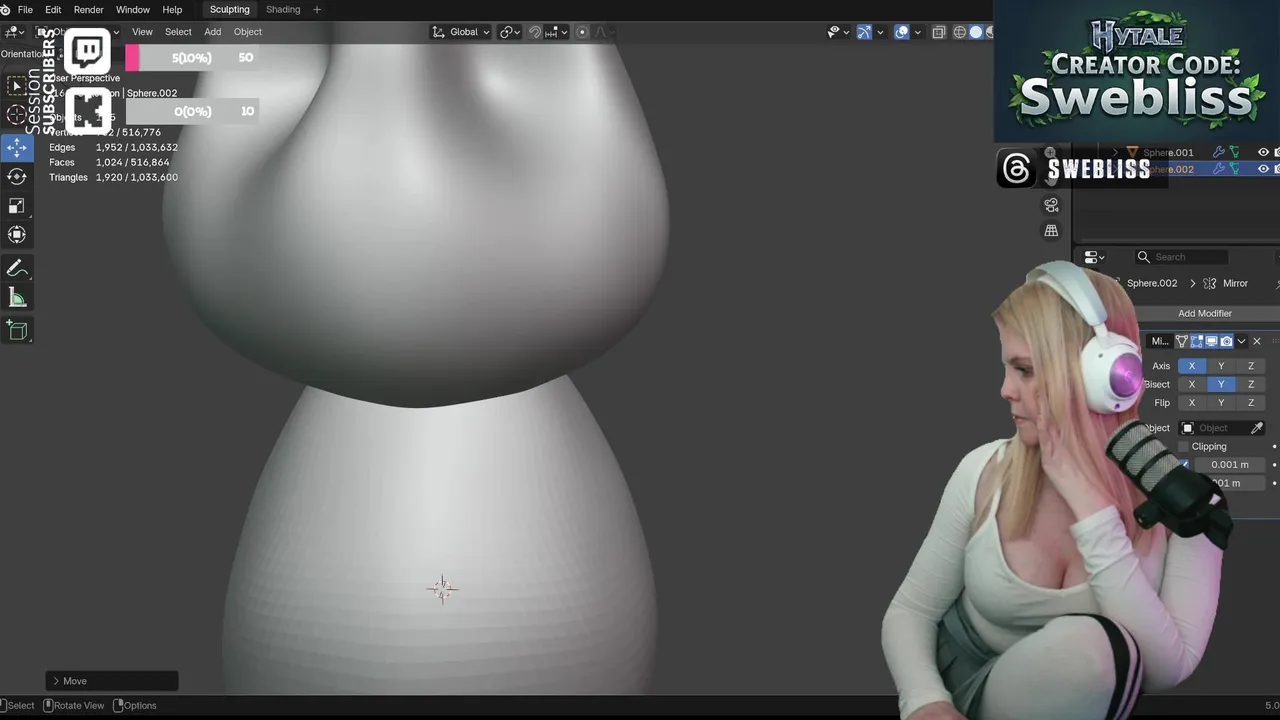Image resolution: width=1280 pixels, height=720 pixels.
Task: Disable mirror Axis X
Action: pyautogui.click(x=1191, y=366)
